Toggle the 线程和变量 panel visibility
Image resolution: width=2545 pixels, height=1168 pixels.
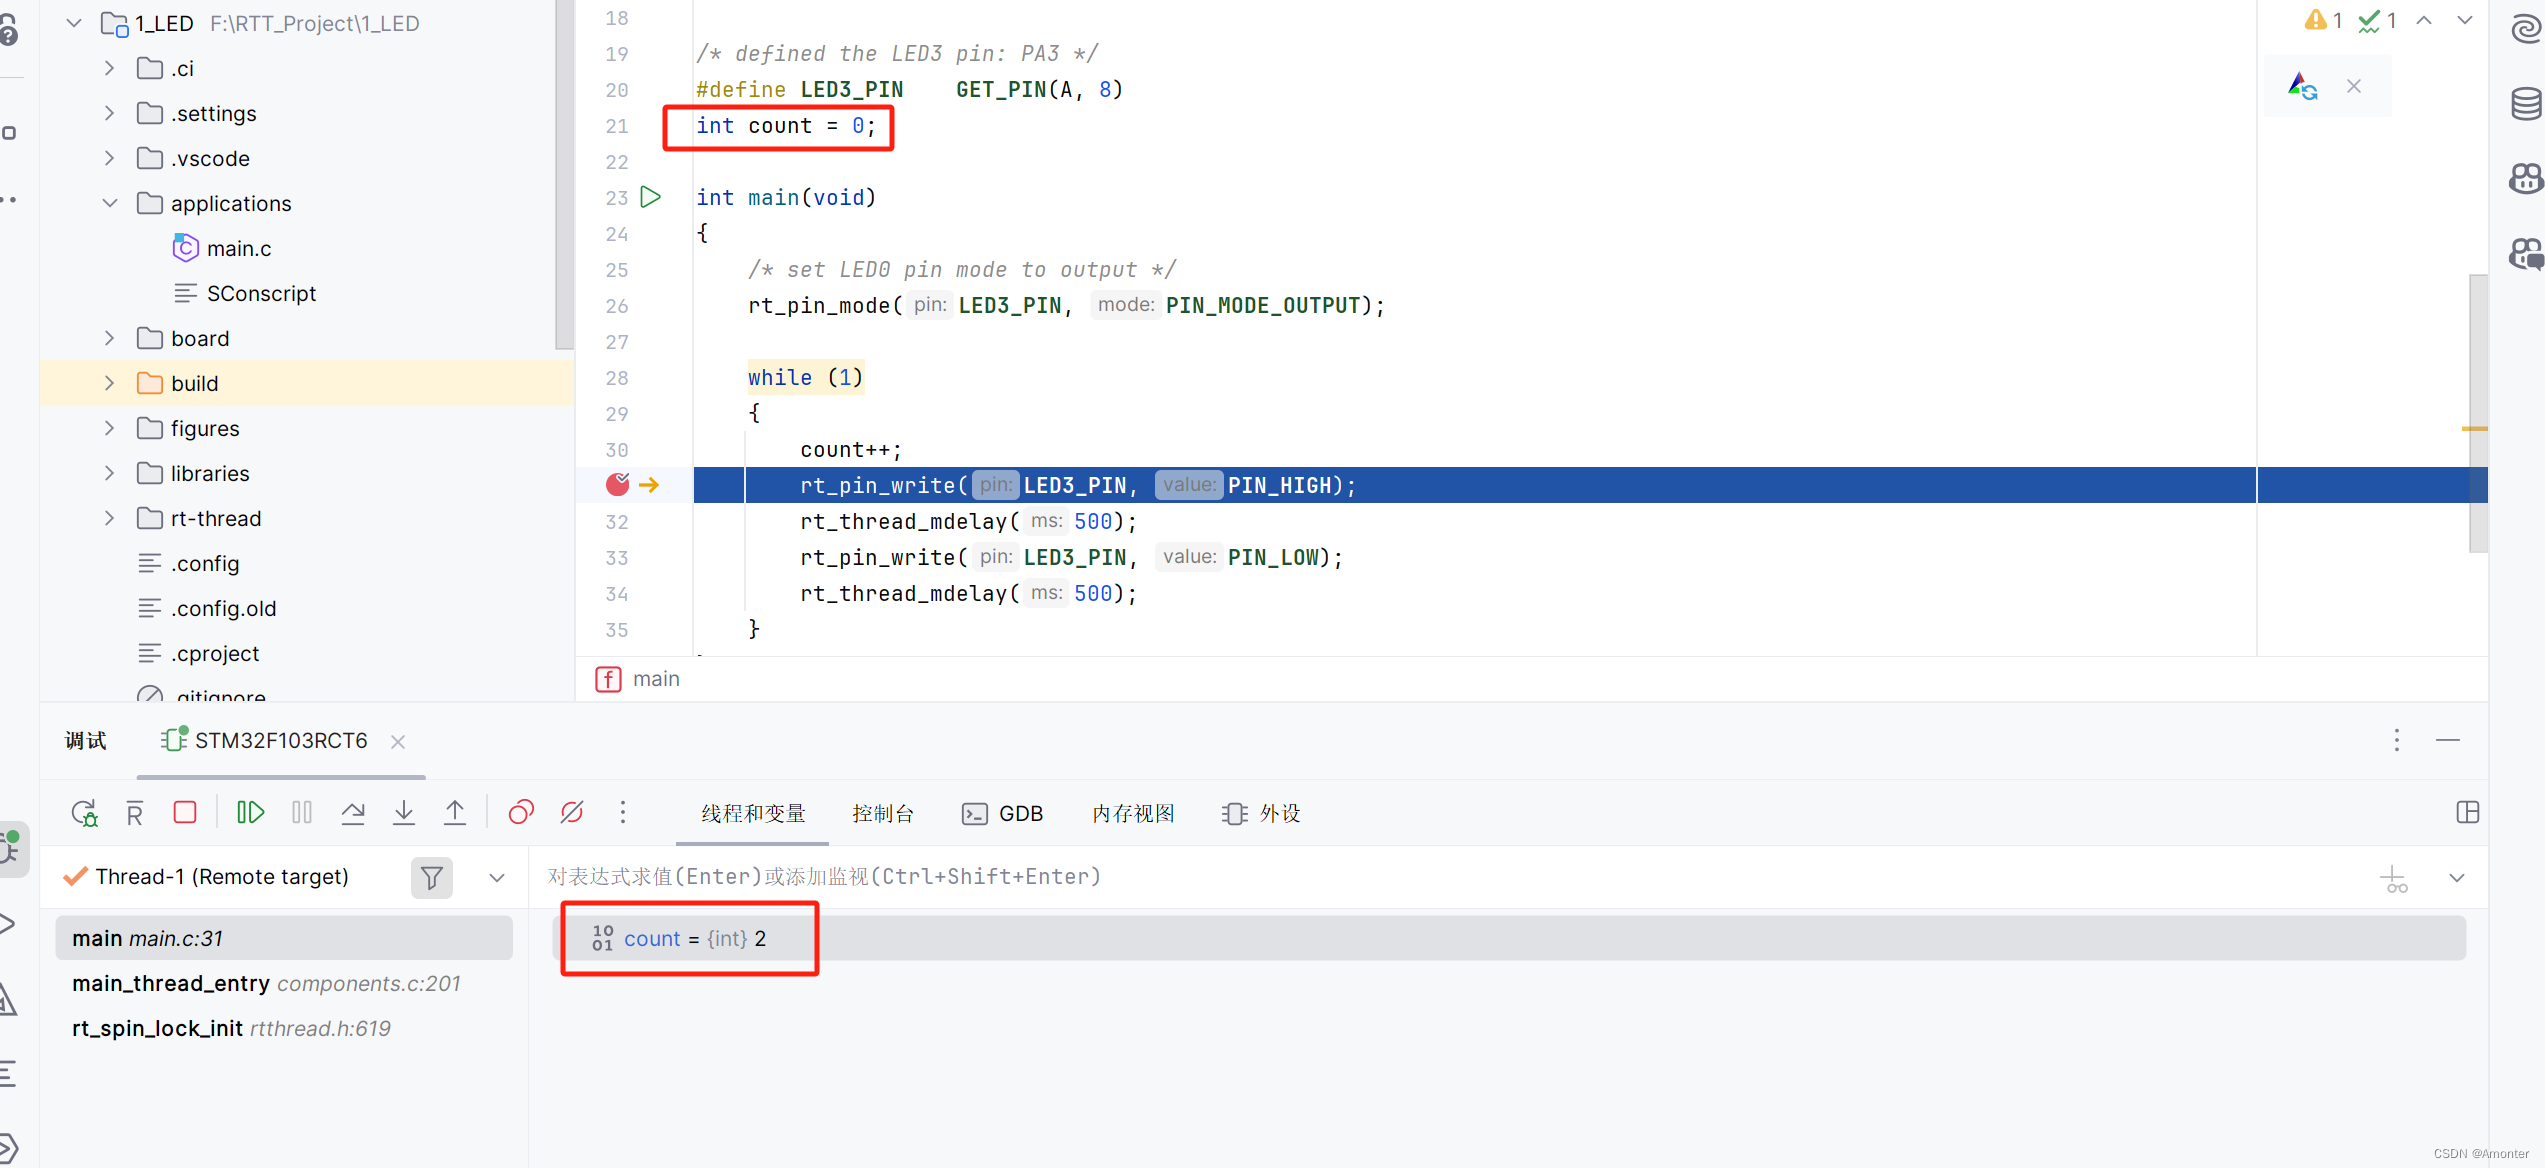750,813
